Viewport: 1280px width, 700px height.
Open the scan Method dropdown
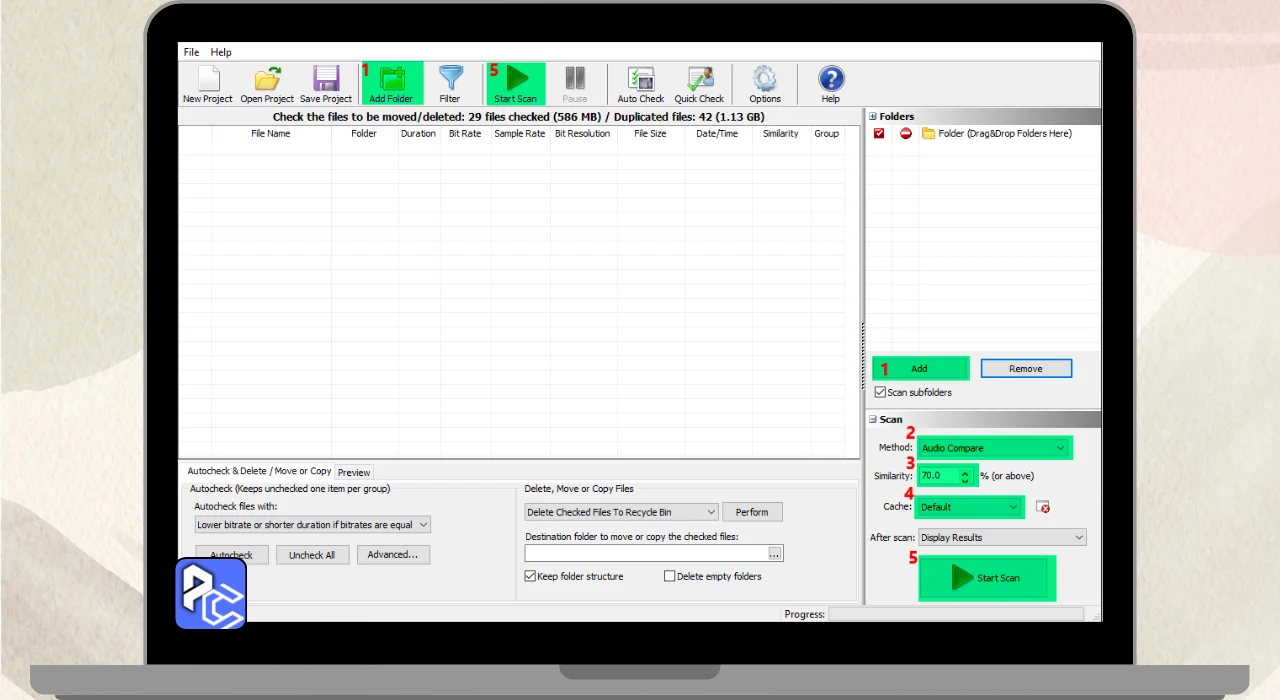pos(994,448)
